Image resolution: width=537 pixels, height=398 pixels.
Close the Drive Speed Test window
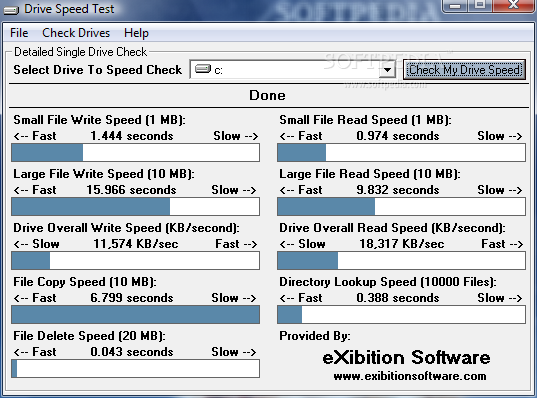click(513, 5)
